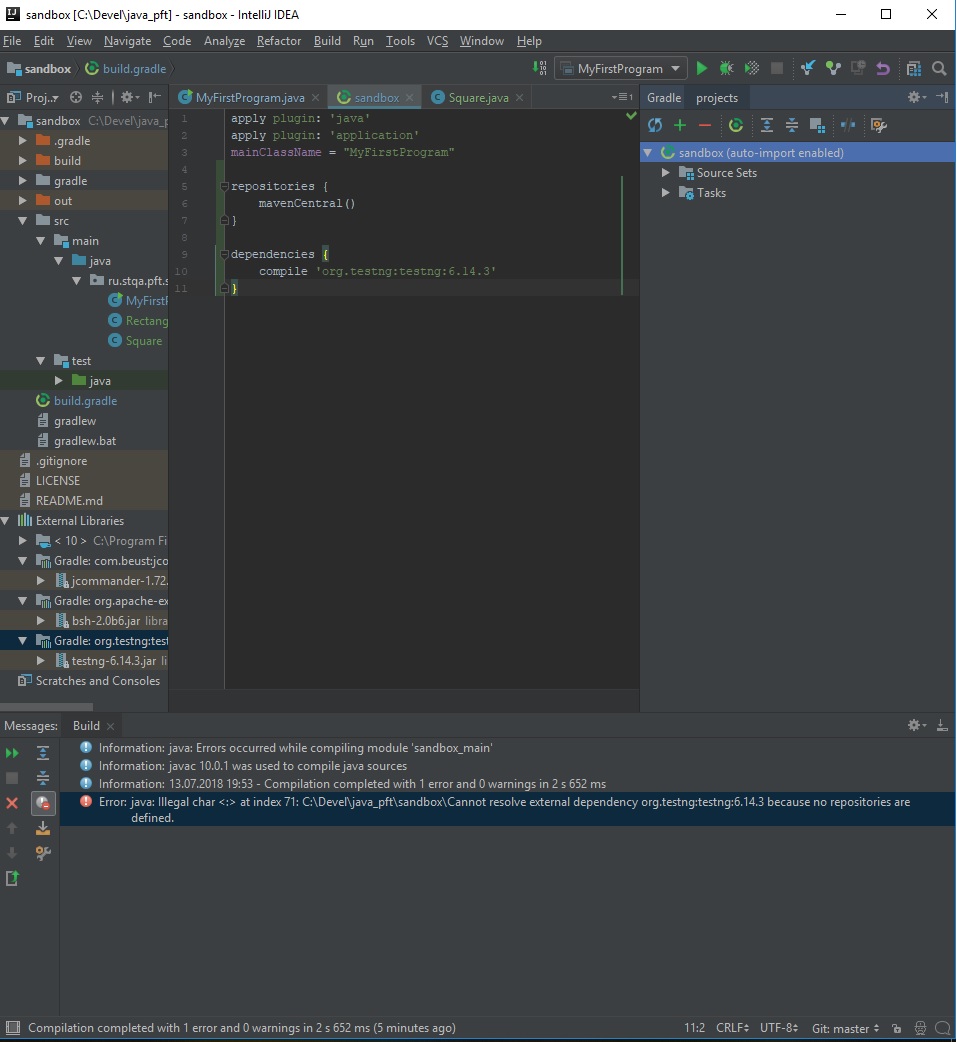This screenshot has width=957, height=1042.
Task: Open Project panel gear settings
Action: [x=129, y=98]
